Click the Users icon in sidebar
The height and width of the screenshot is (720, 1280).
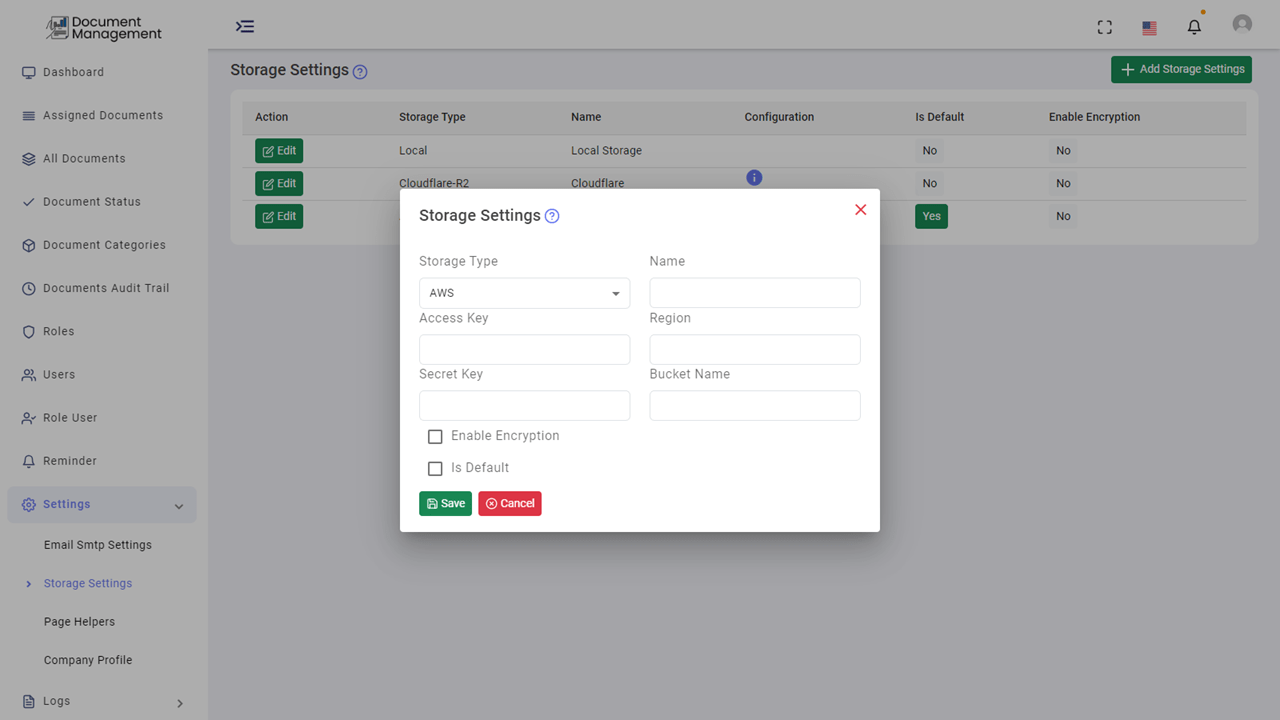click(27, 374)
